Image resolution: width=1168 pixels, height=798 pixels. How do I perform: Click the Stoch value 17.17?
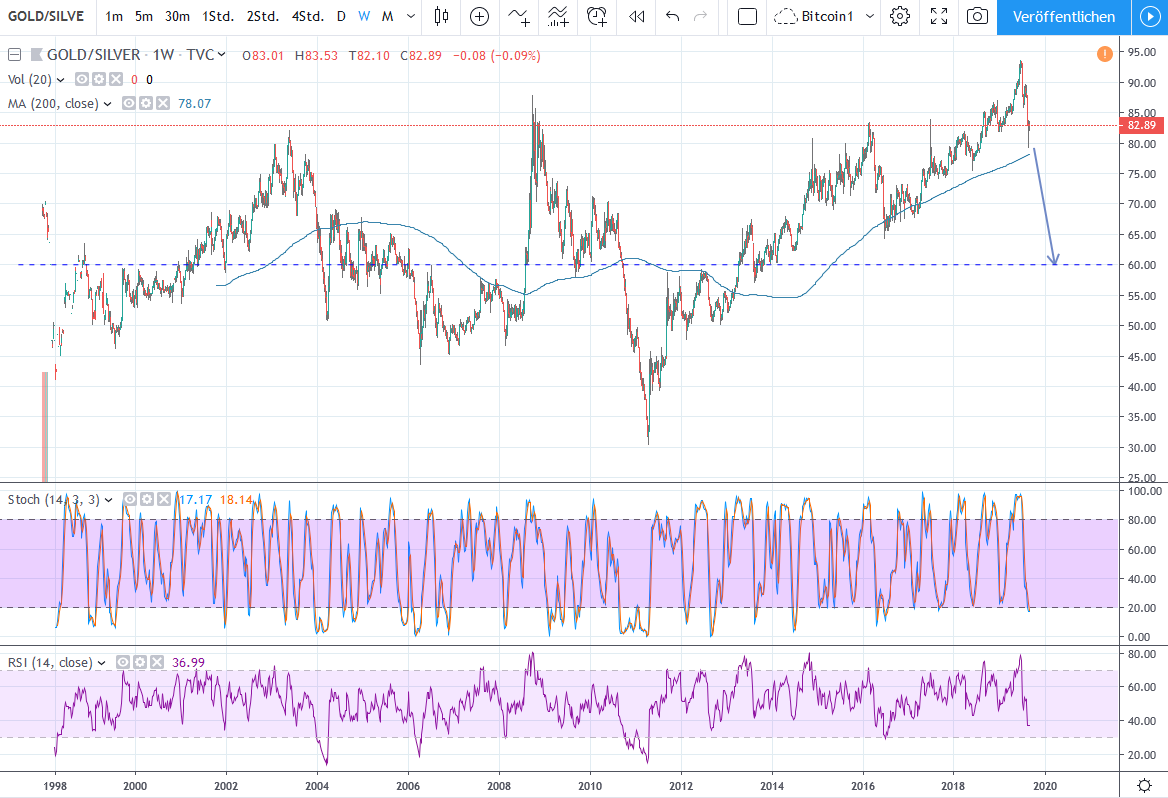pyautogui.click(x=196, y=499)
